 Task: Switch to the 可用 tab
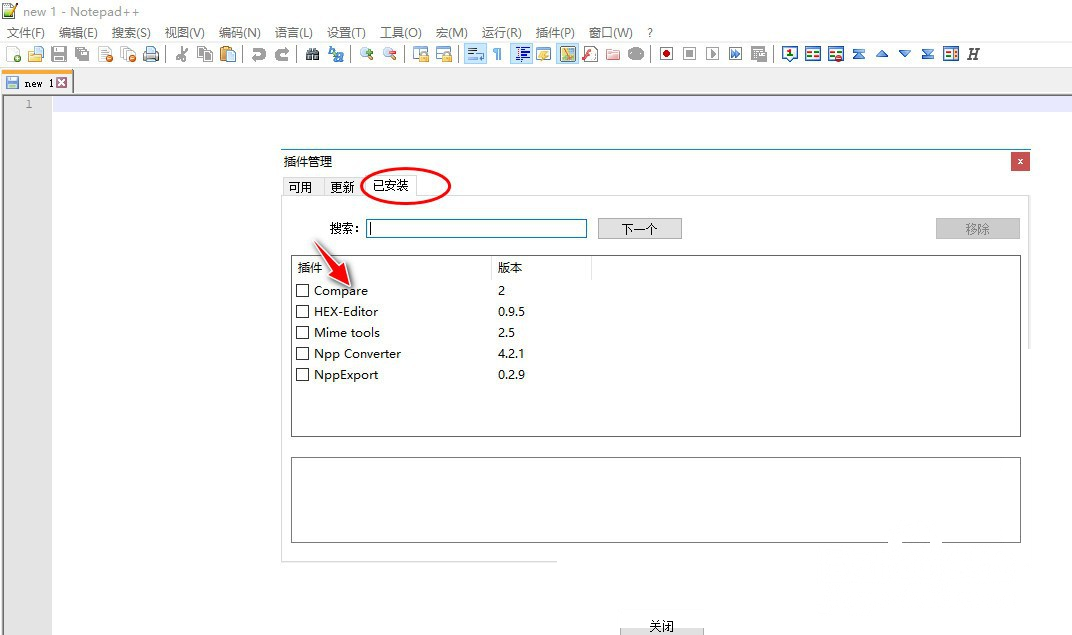[x=300, y=187]
